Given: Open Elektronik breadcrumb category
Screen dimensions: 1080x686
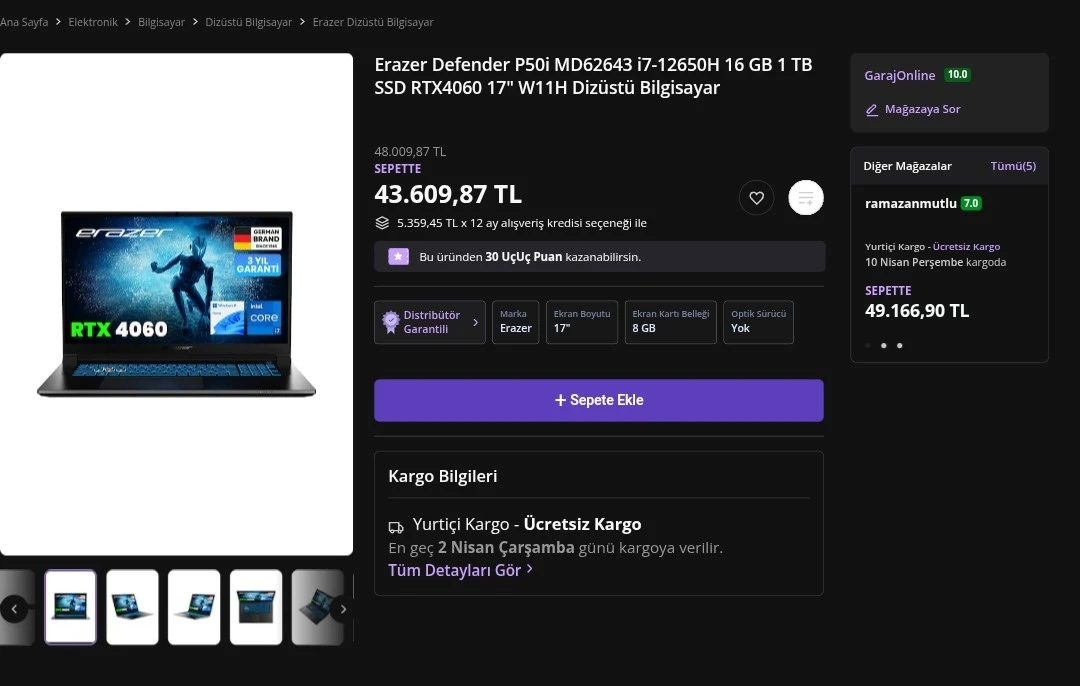Looking at the screenshot, I should coord(93,22).
